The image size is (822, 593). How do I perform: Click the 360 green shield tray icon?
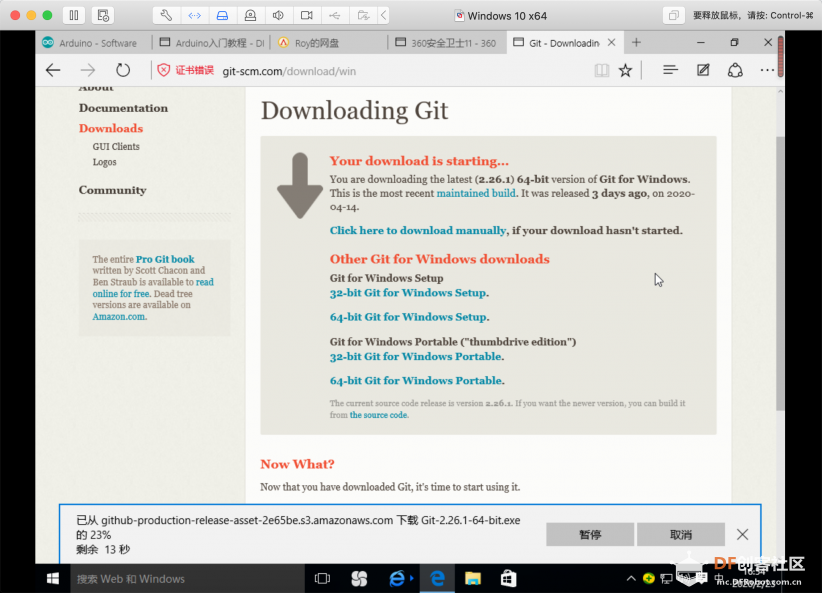pyautogui.click(x=648, y=578)
